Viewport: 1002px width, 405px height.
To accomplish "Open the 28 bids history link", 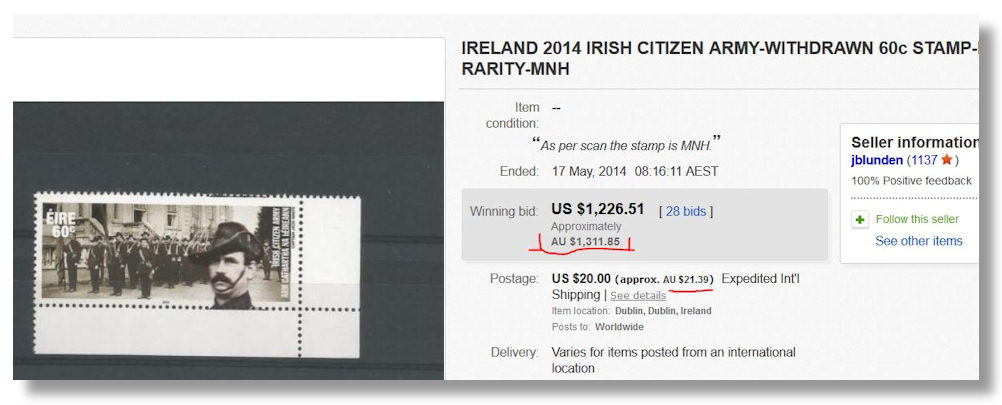I will [686, 211].
